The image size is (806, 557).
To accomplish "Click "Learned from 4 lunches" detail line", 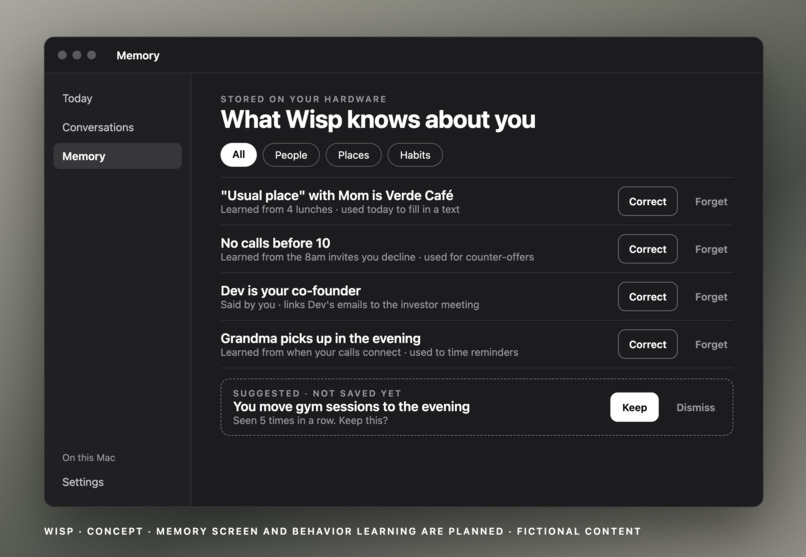I will pyautogui.click(x=340, y=209).
